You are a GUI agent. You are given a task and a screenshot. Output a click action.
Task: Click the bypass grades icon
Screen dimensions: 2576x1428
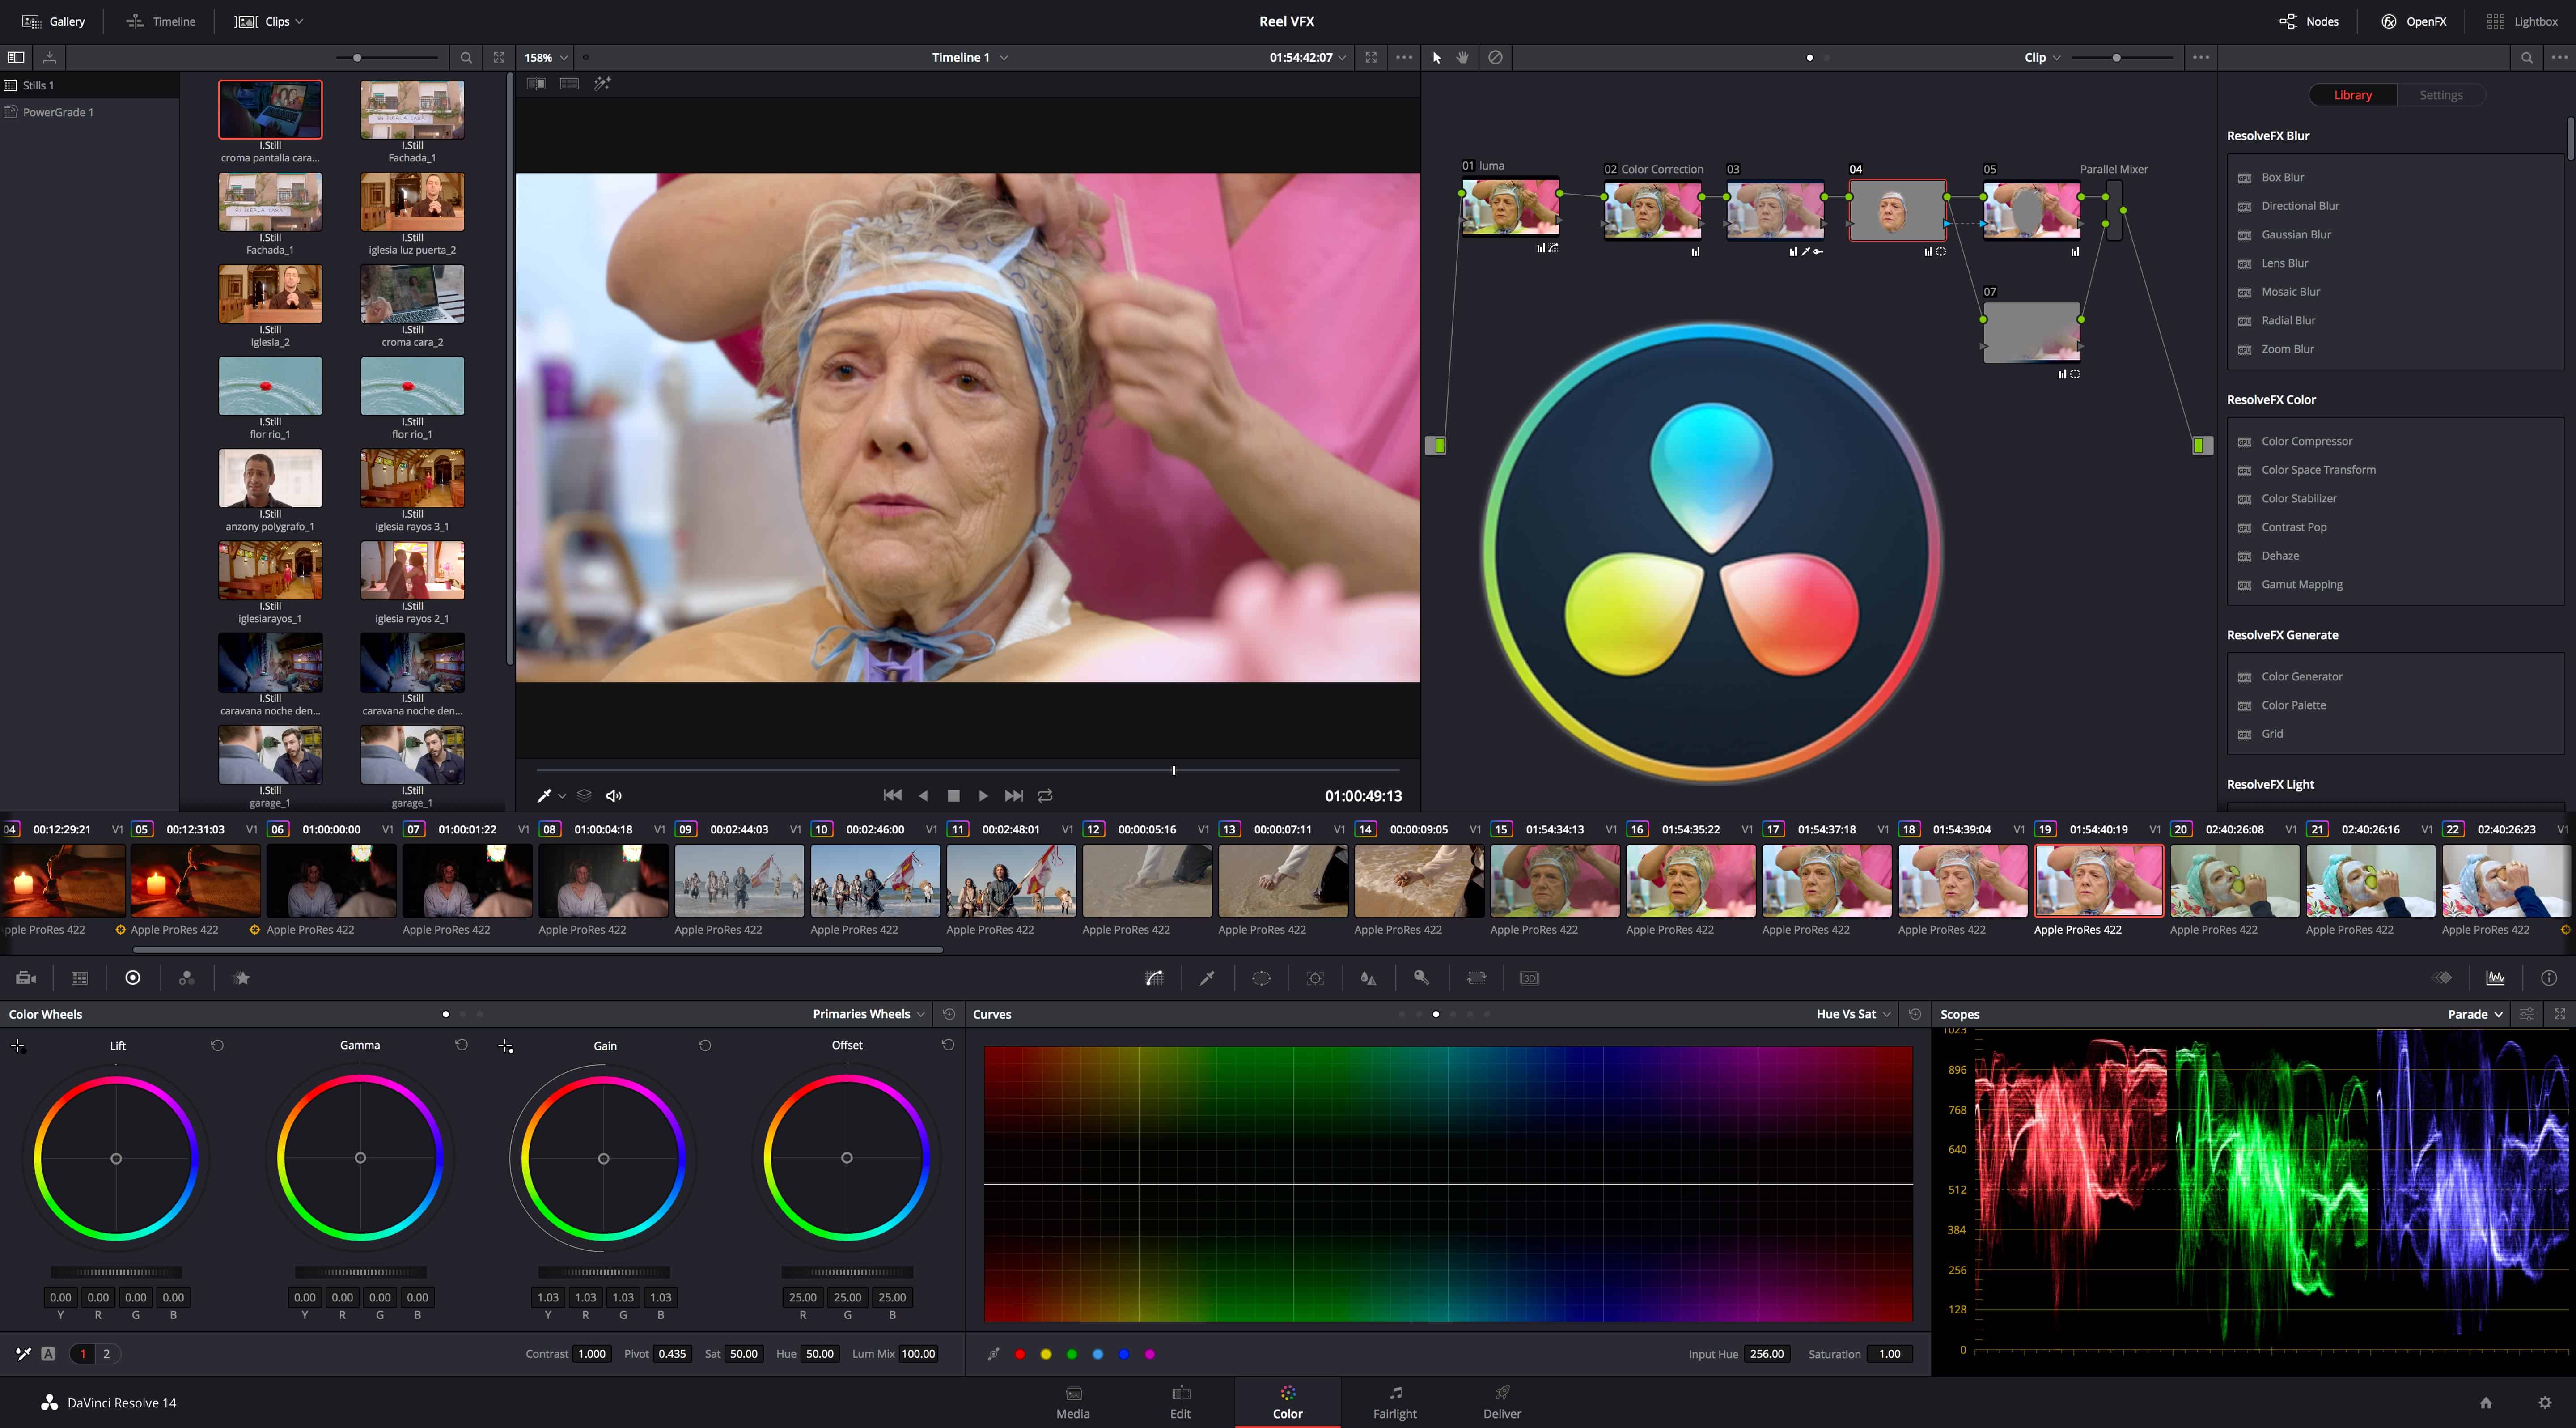click(1495, 57)
